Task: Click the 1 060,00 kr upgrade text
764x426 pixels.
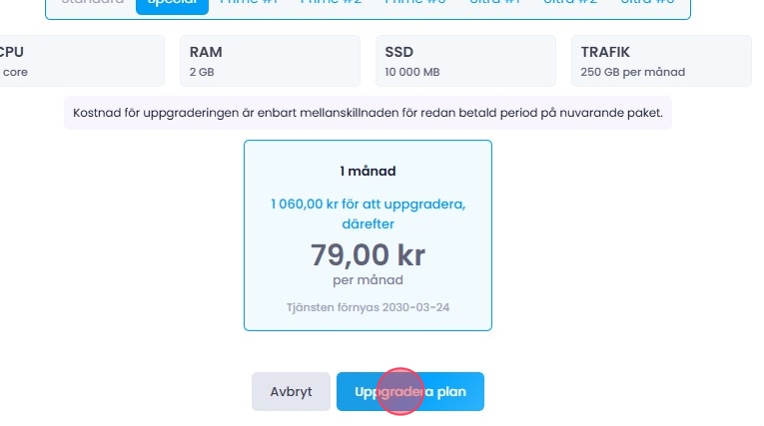Action: pyautogui.click(x=368, y=204)
